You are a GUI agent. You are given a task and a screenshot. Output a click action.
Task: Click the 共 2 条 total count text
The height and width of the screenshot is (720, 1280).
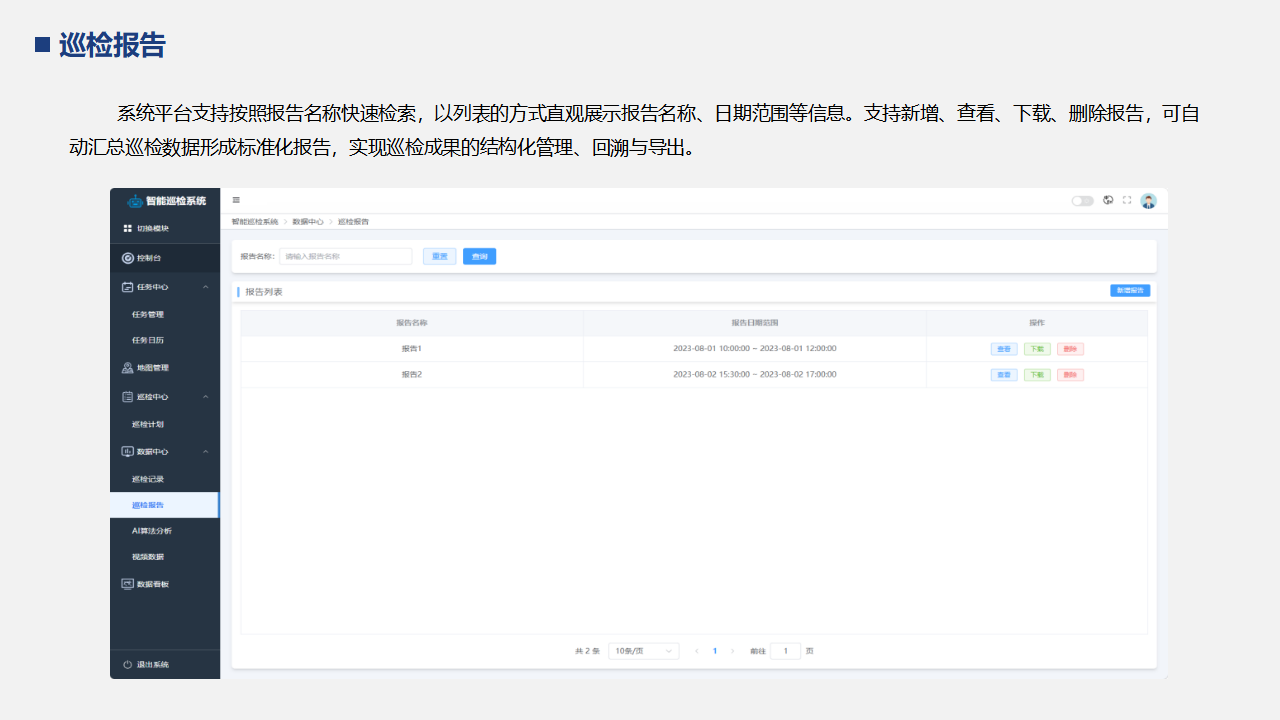coord(587,651)
